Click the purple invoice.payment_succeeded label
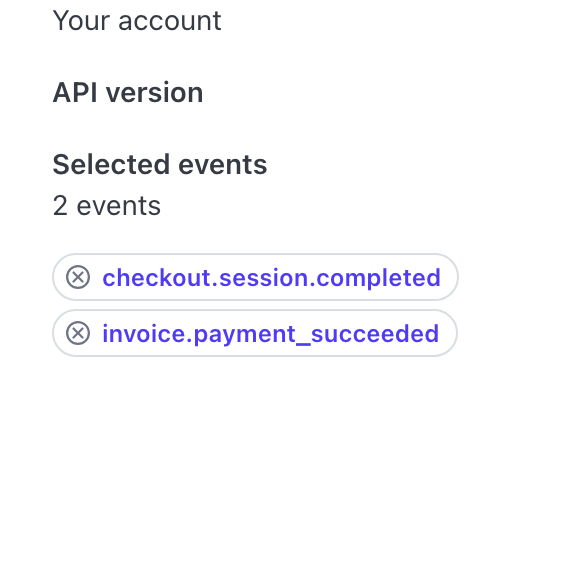This screenshot has width=580, height=580. point(271,334)
